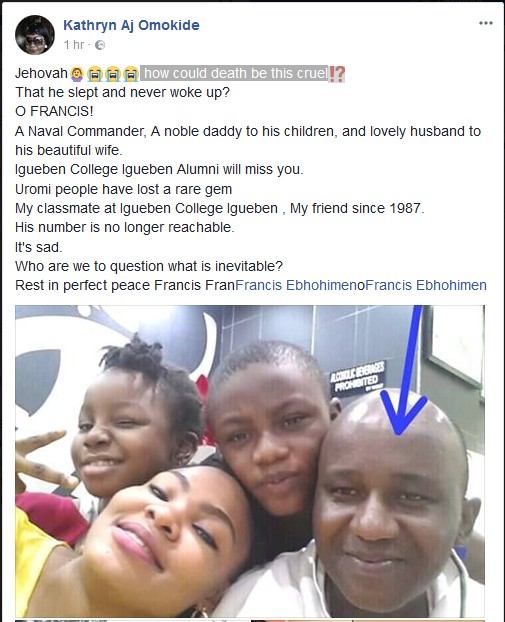This screenshot has height=622, width=505.
Task: Open the Francis Ebhohimen tag at line end
Action: tap(426, 285)
